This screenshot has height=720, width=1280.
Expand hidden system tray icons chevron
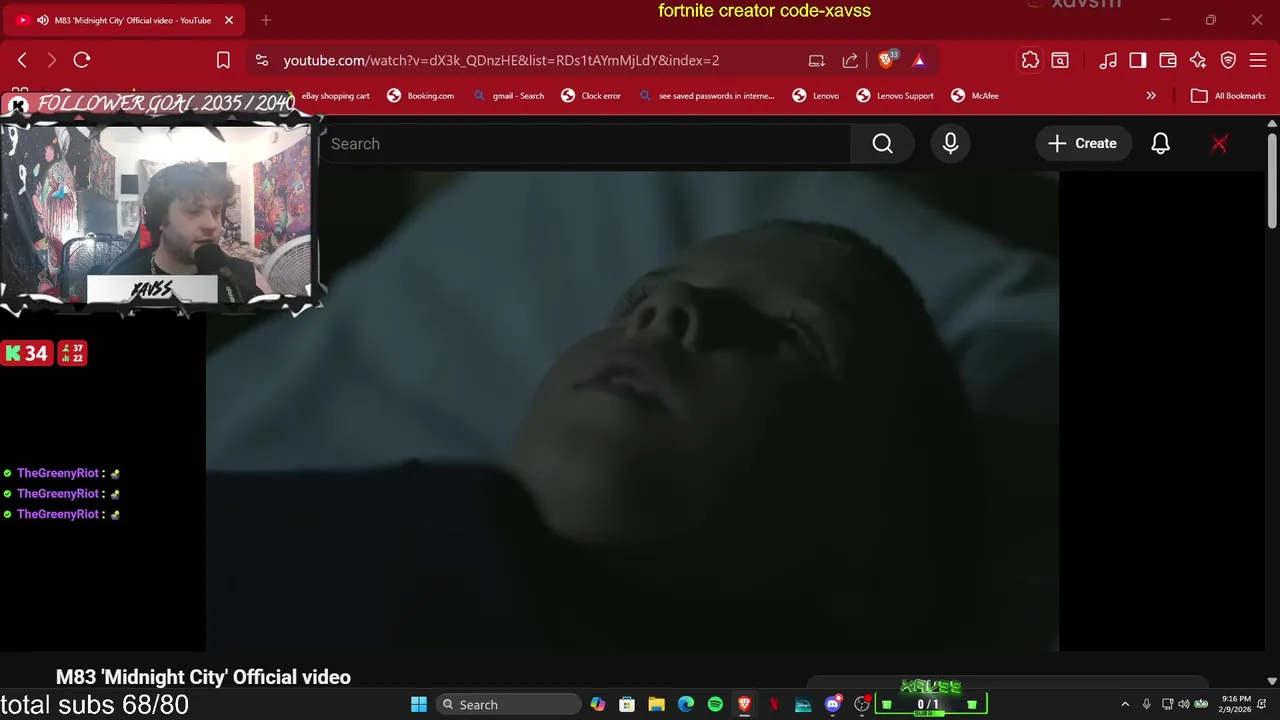pos(1125,704)
